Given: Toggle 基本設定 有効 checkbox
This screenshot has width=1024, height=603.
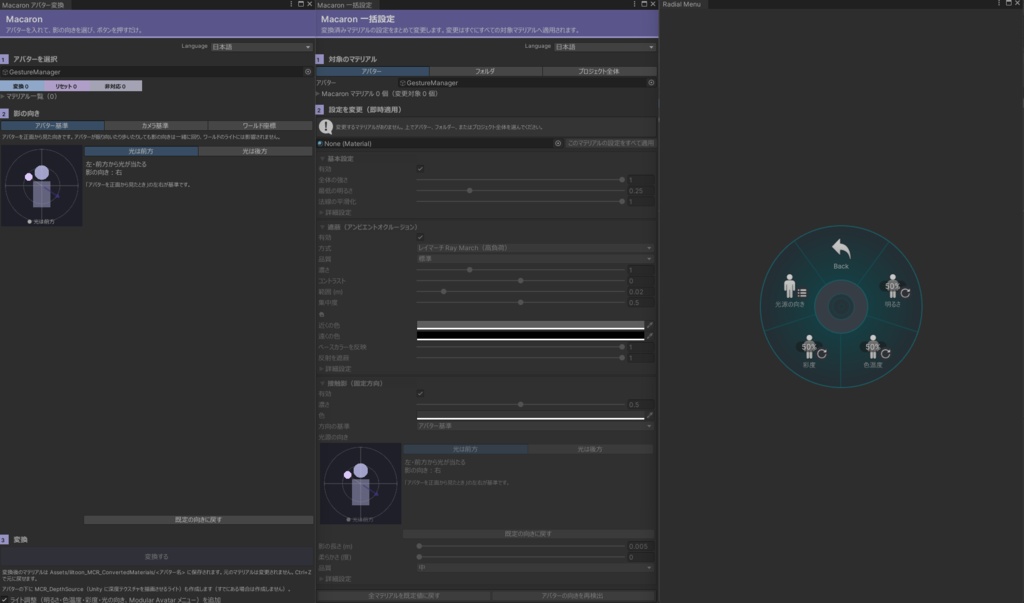Looking at the screenshot, I should (x=421, y=169).
